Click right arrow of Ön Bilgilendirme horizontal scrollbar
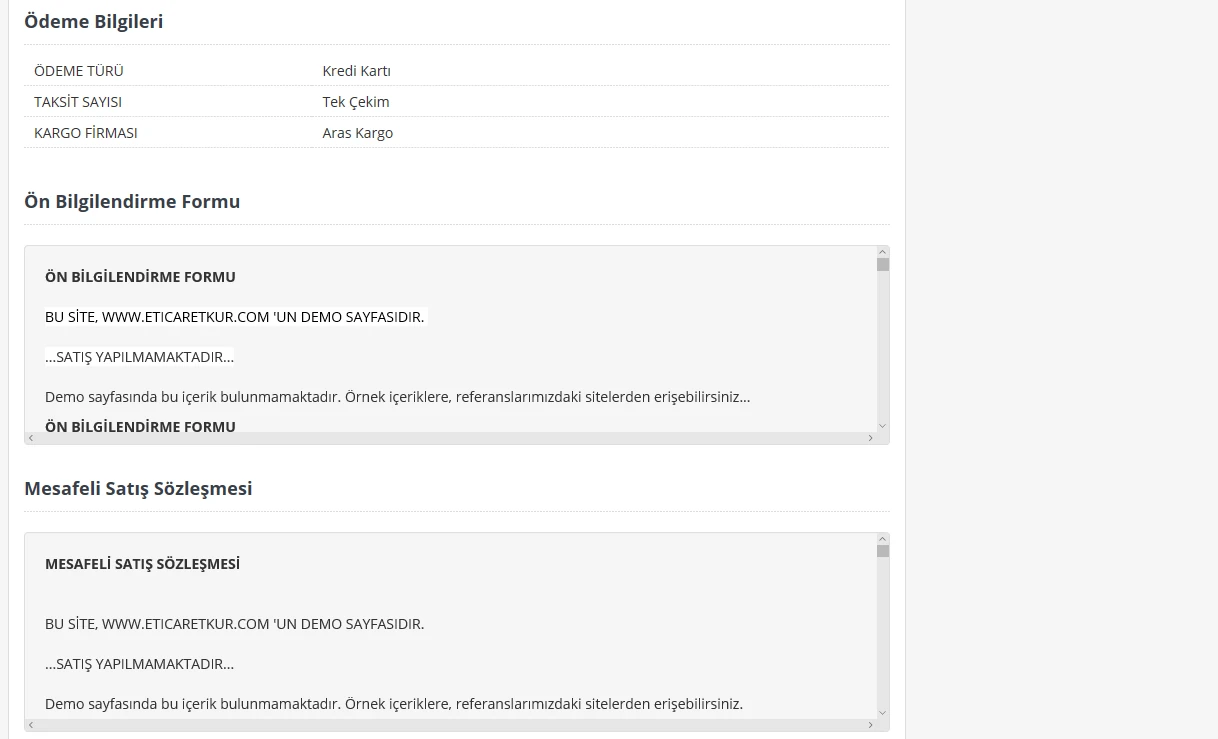Image resolution: width=1218 pixels, height=739 pixels. tap(870, 438)
